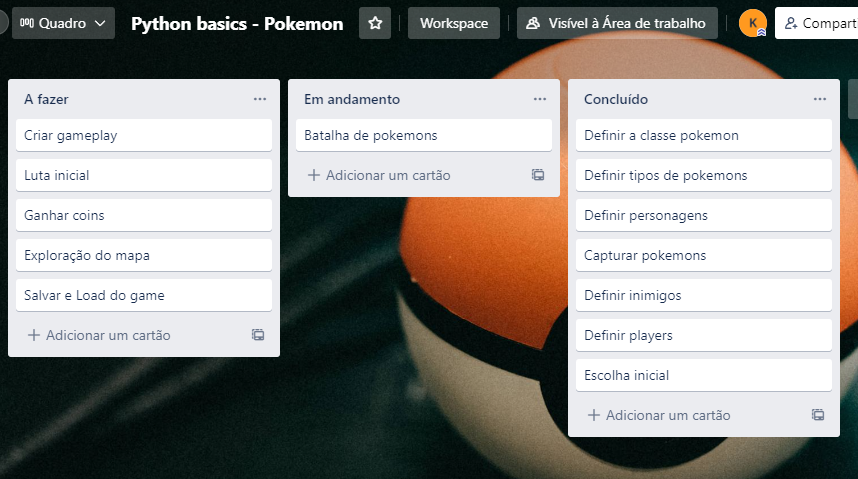858x479 pixels.
Task: Edit the A fazer list title
Action: click(46, 99)
